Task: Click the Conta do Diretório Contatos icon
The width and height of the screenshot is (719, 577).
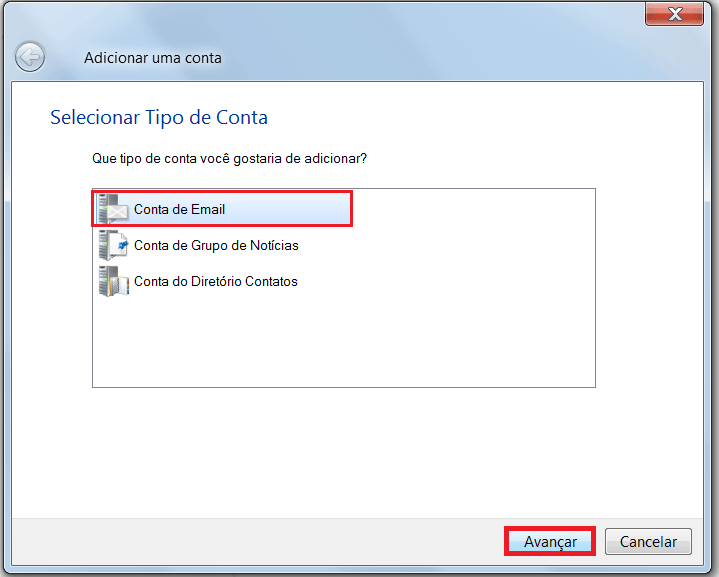Action: pos(114,281)
